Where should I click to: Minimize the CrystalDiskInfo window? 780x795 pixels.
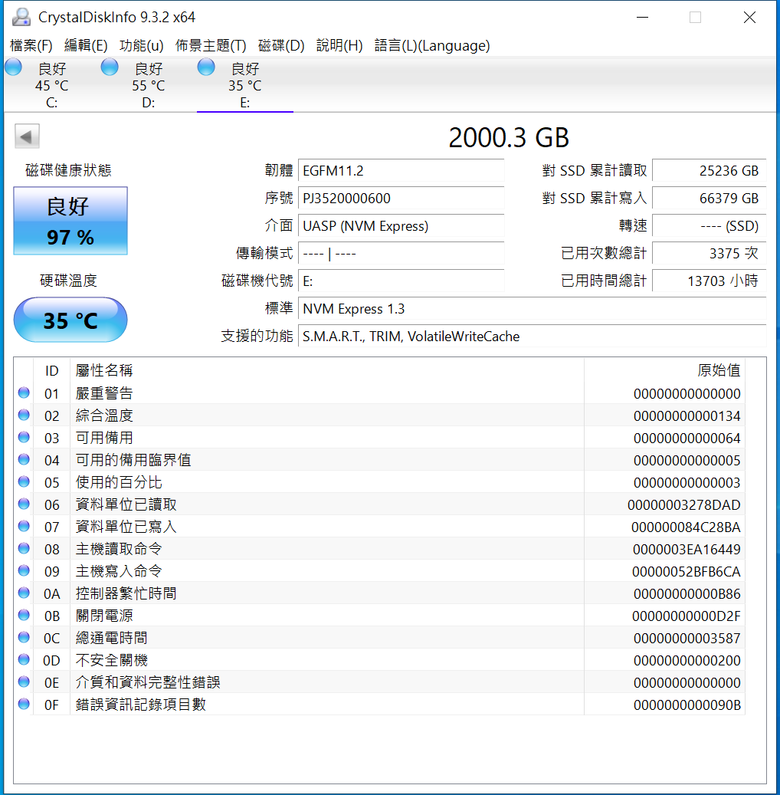pyautogui.click(x=643, y=17)
